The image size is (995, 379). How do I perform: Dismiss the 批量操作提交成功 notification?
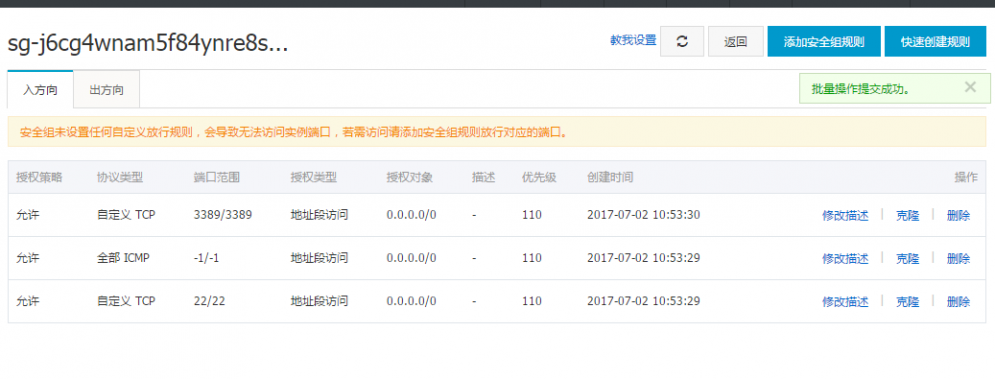tap(970, 88)
